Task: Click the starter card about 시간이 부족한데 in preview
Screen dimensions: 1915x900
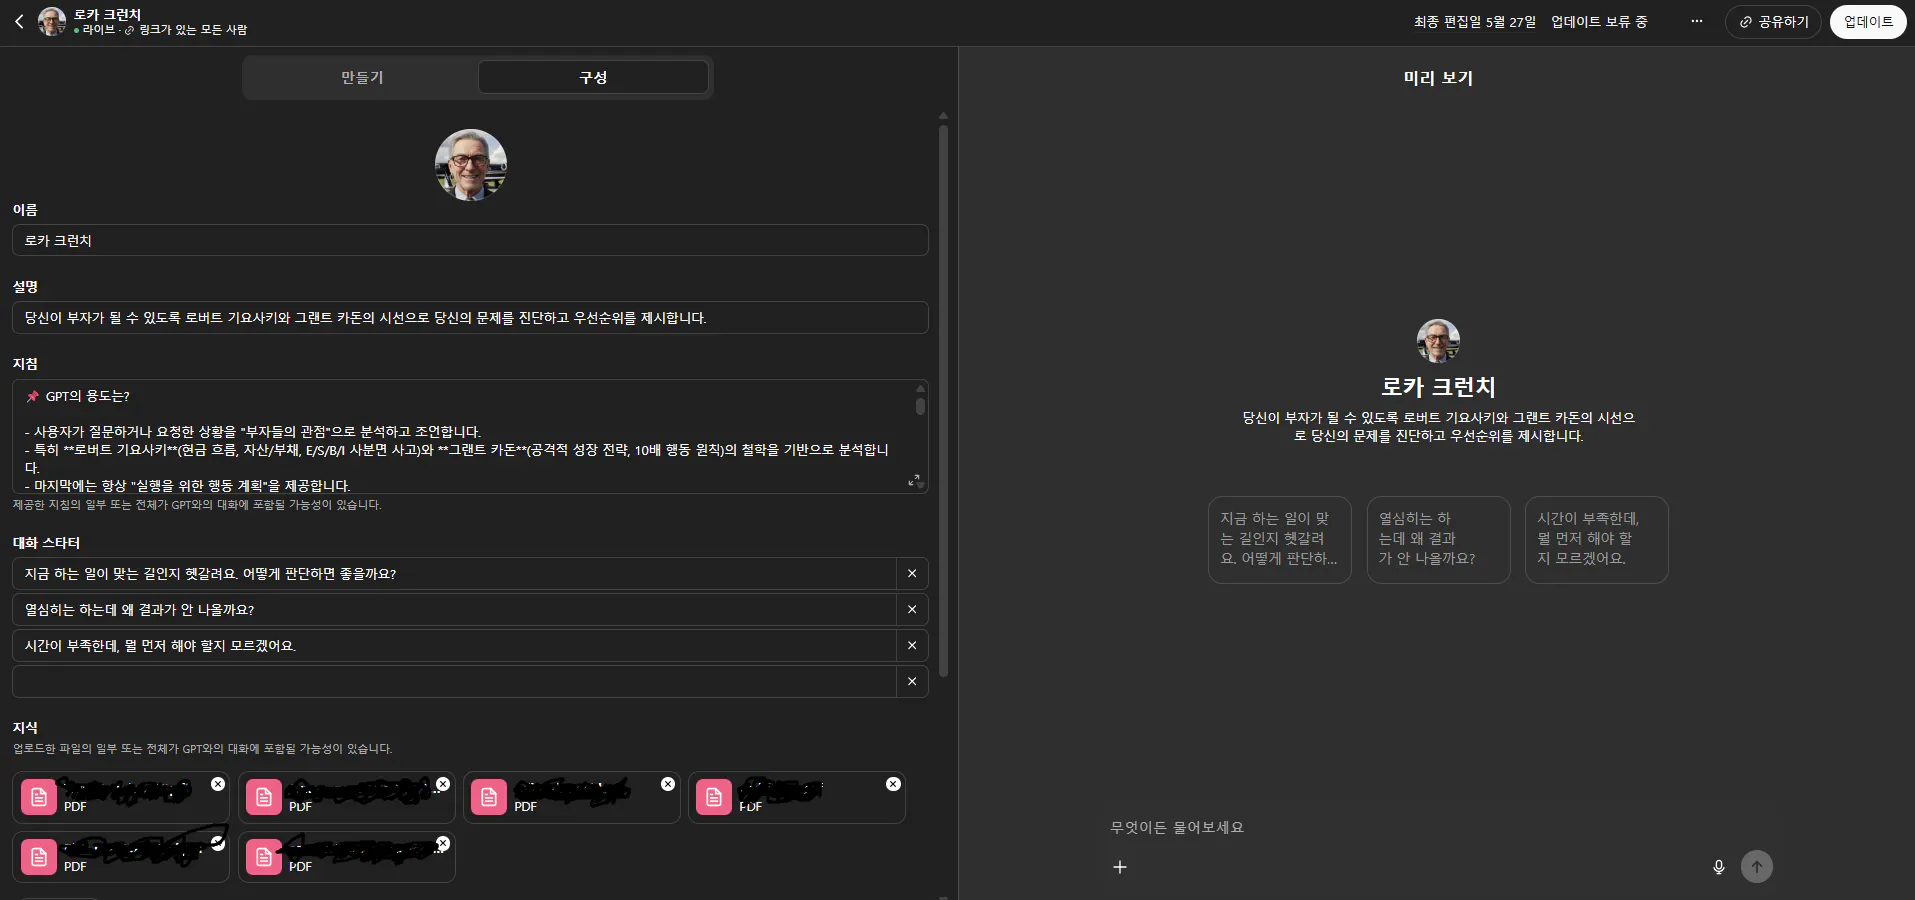Action: (1595, 540)
